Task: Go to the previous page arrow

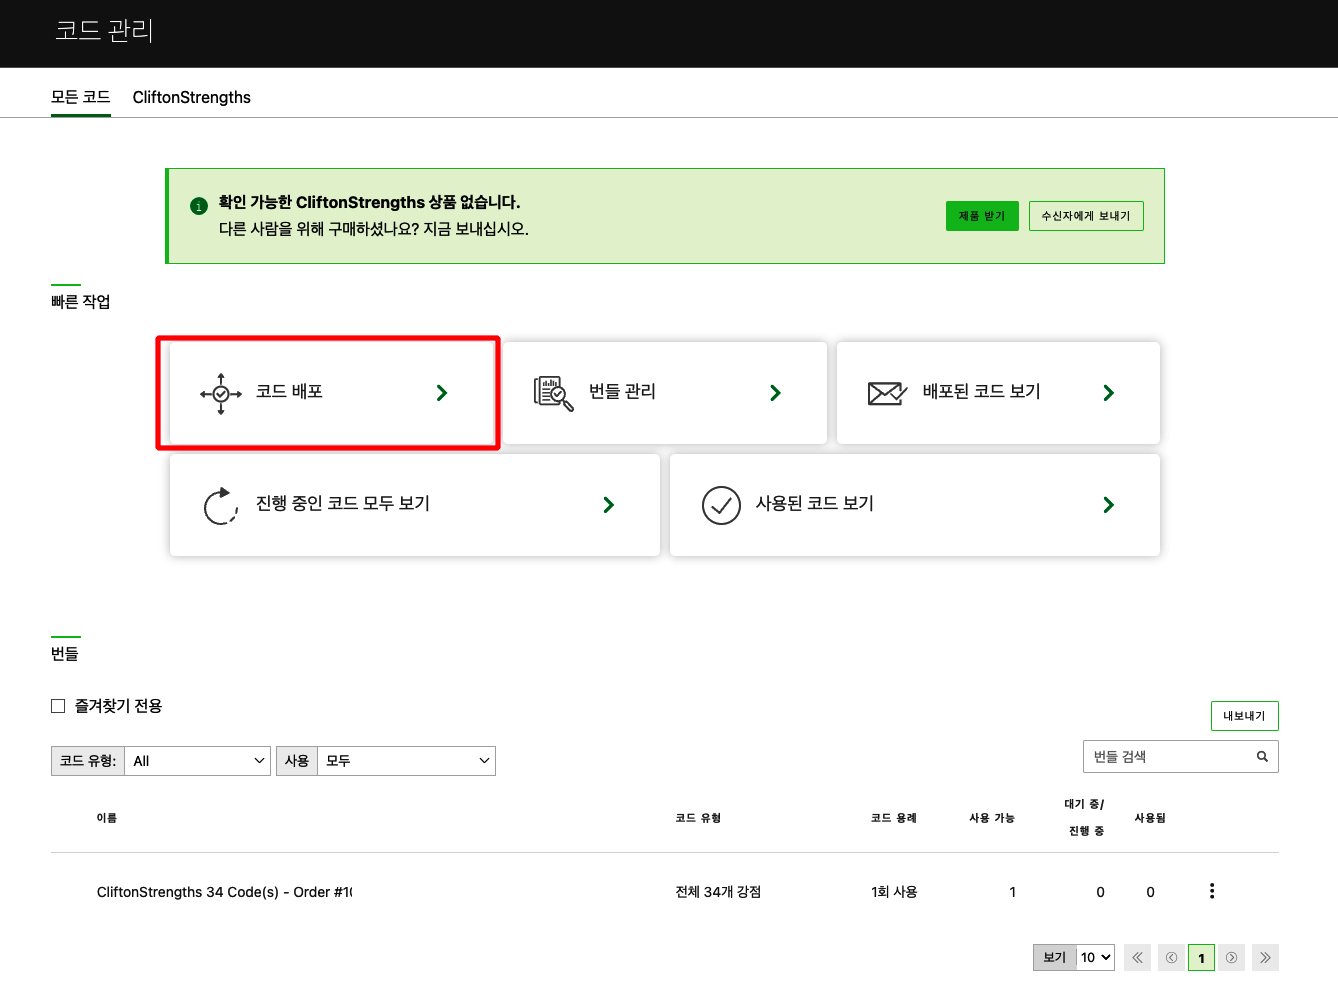Action: click(x=1171, y=958)
